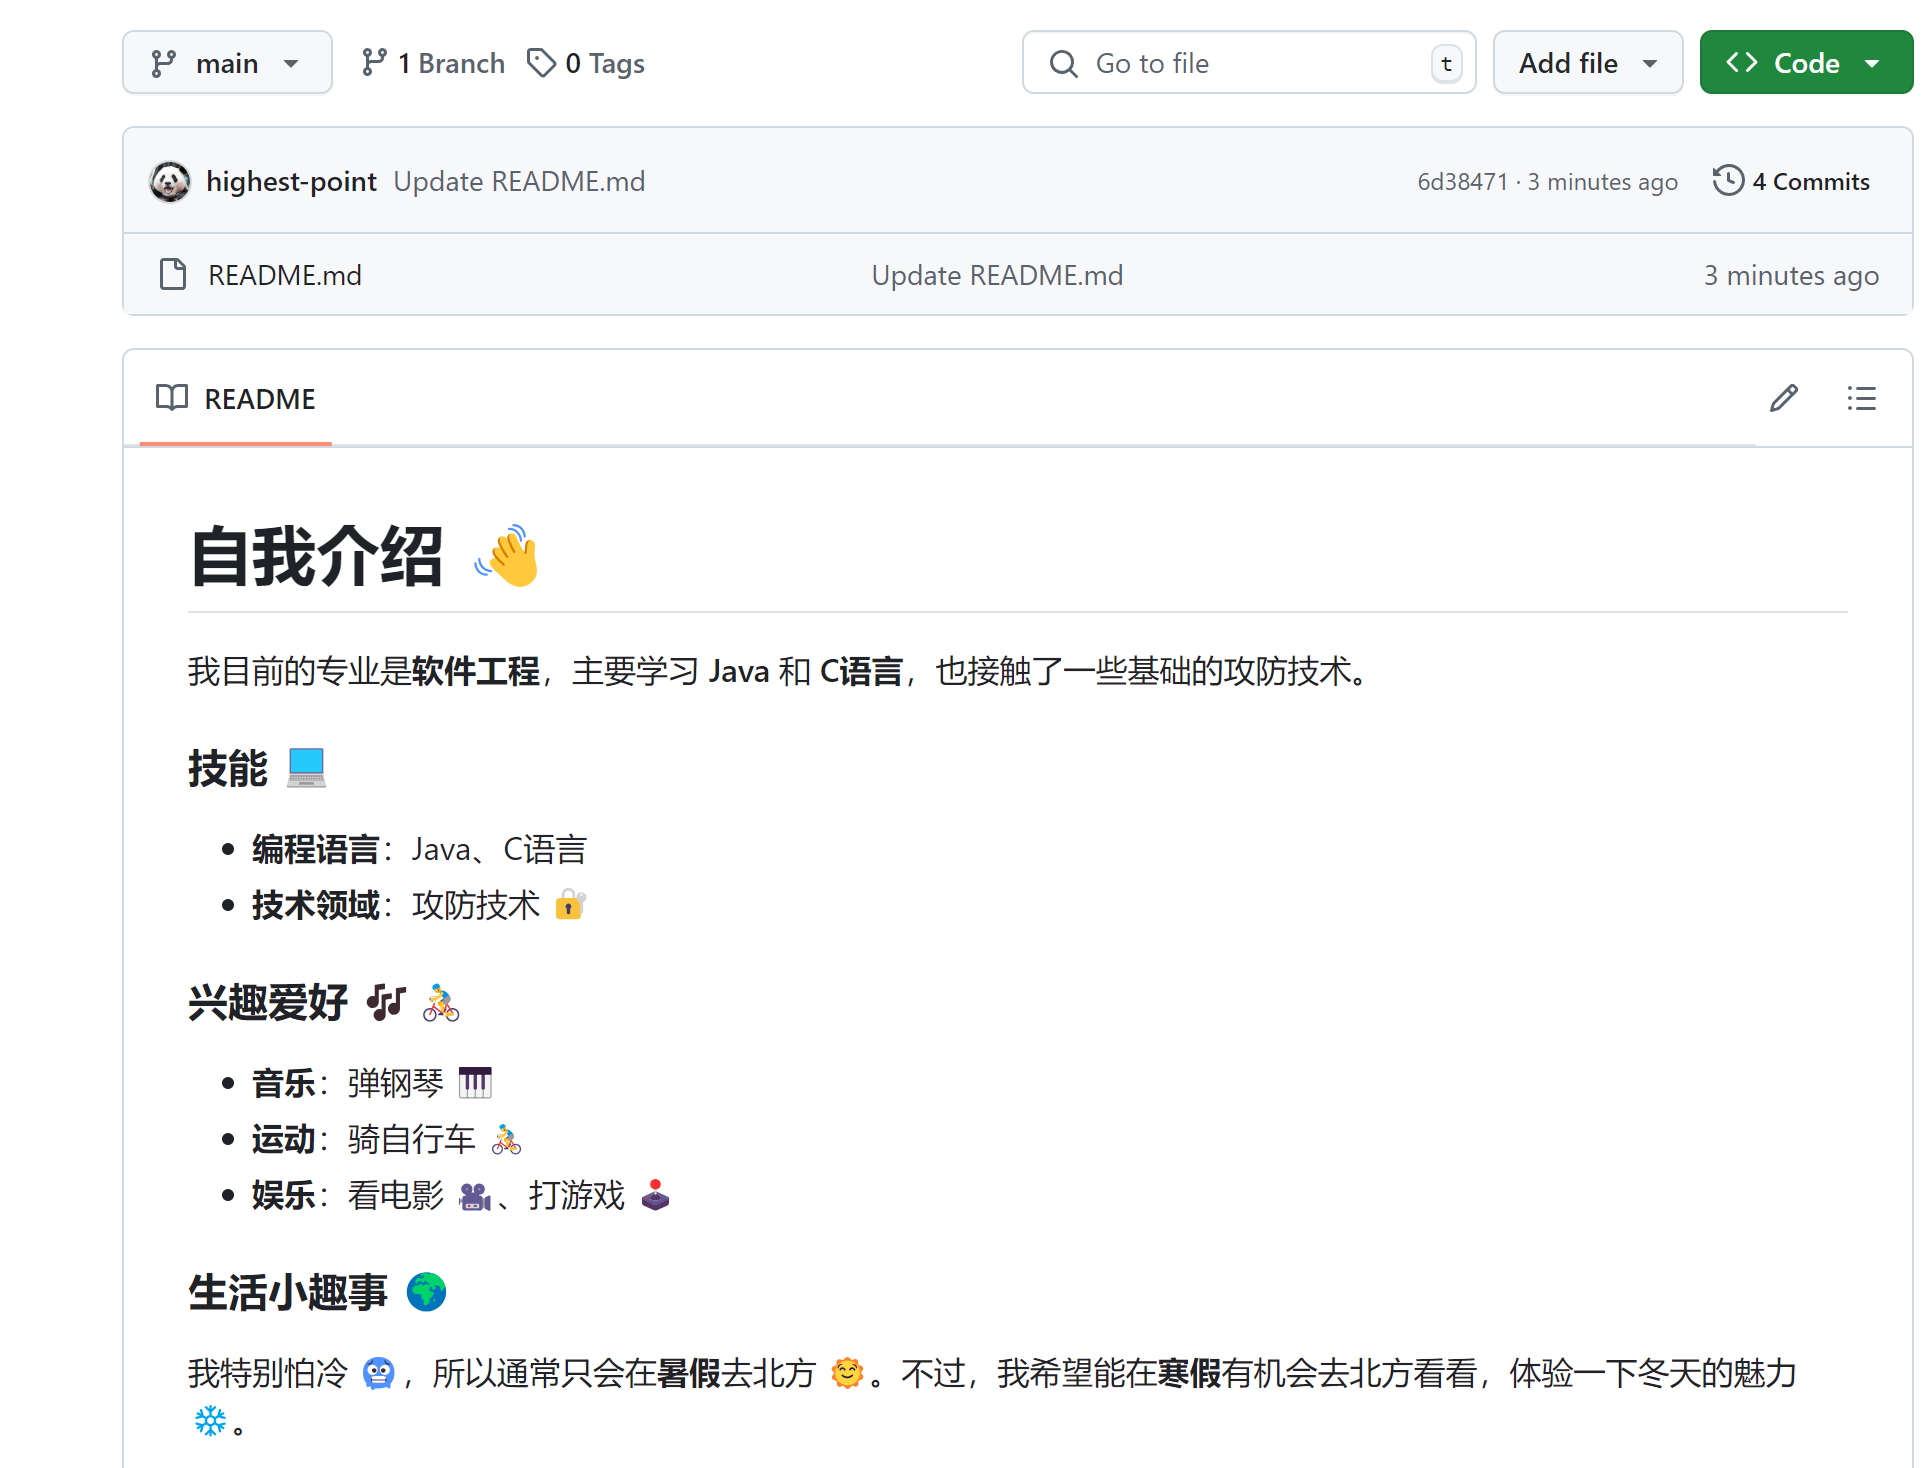This screenshot has width=1926, height=1468.
Task: View the 0 Tags page
Action: [604, 64]
